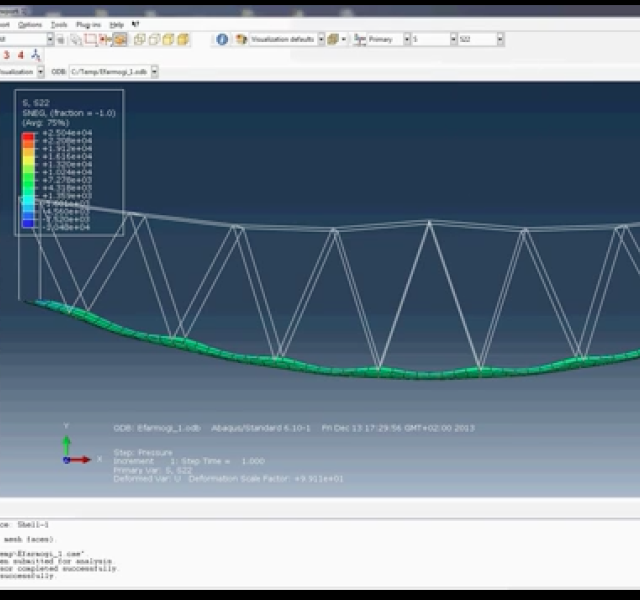This screenshot has height=600, width=640.
Task: Choose the red rectangle drag-select shape icon
Action: (90, 39)
